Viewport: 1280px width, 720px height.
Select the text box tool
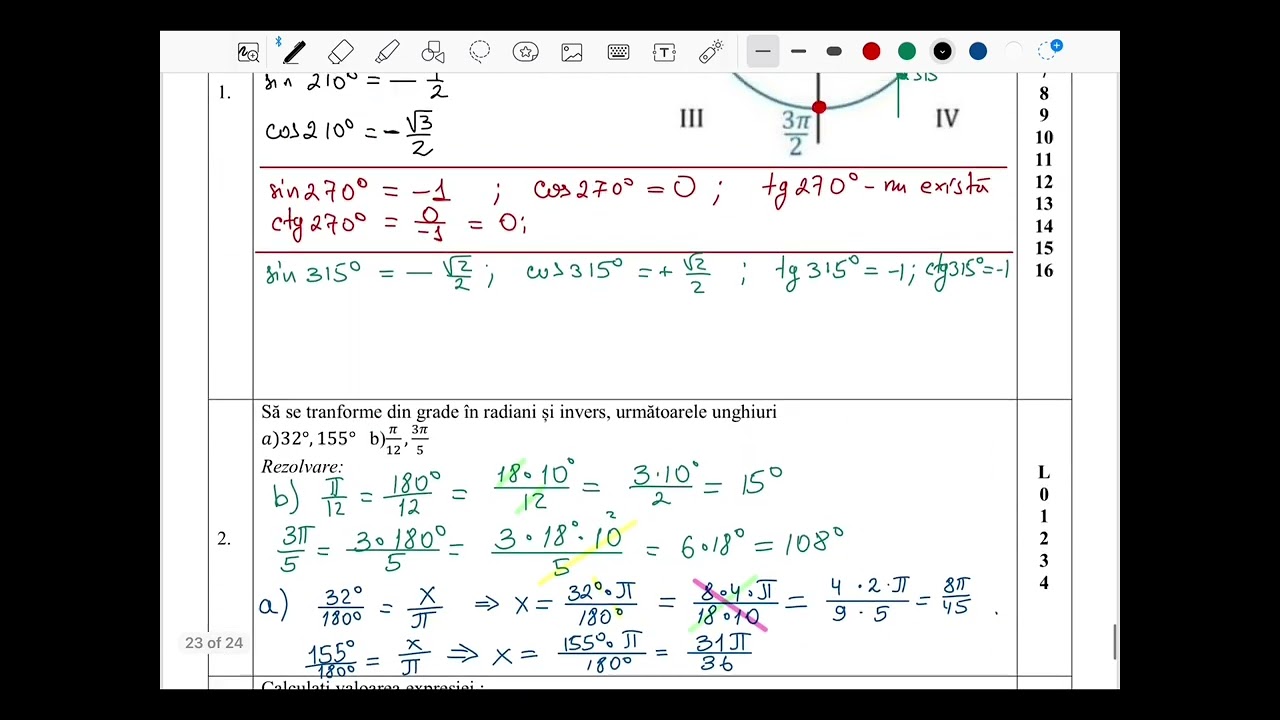coord(664,52)
